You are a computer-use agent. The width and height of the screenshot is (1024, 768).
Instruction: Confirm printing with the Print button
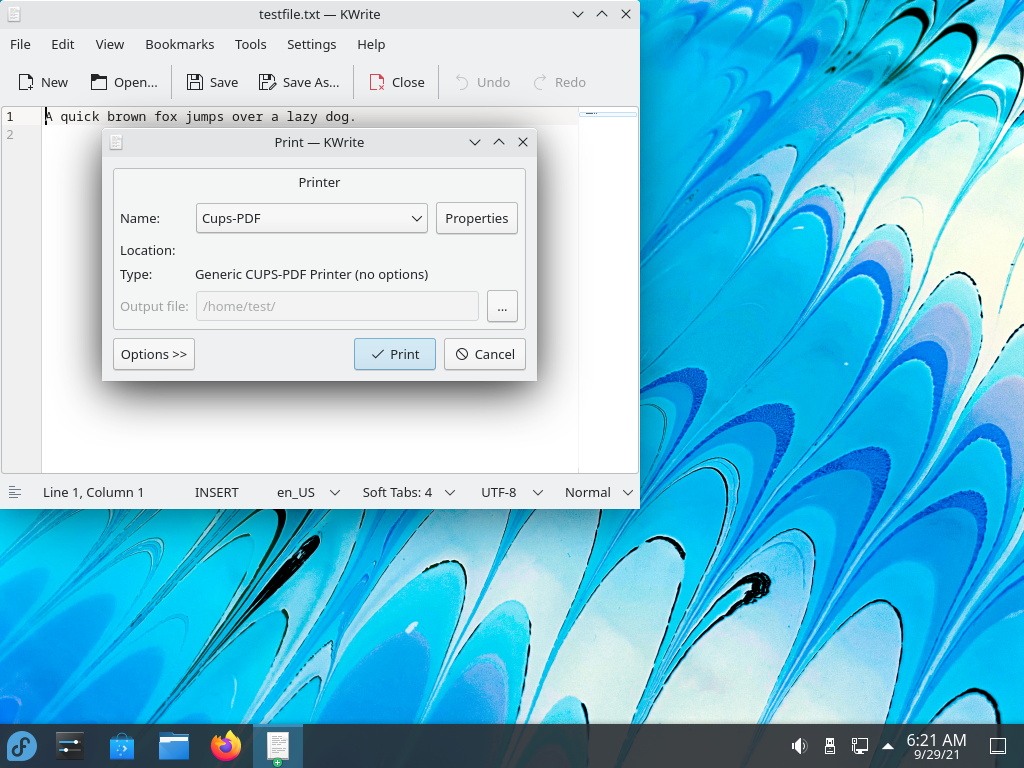tap(395, 354)
